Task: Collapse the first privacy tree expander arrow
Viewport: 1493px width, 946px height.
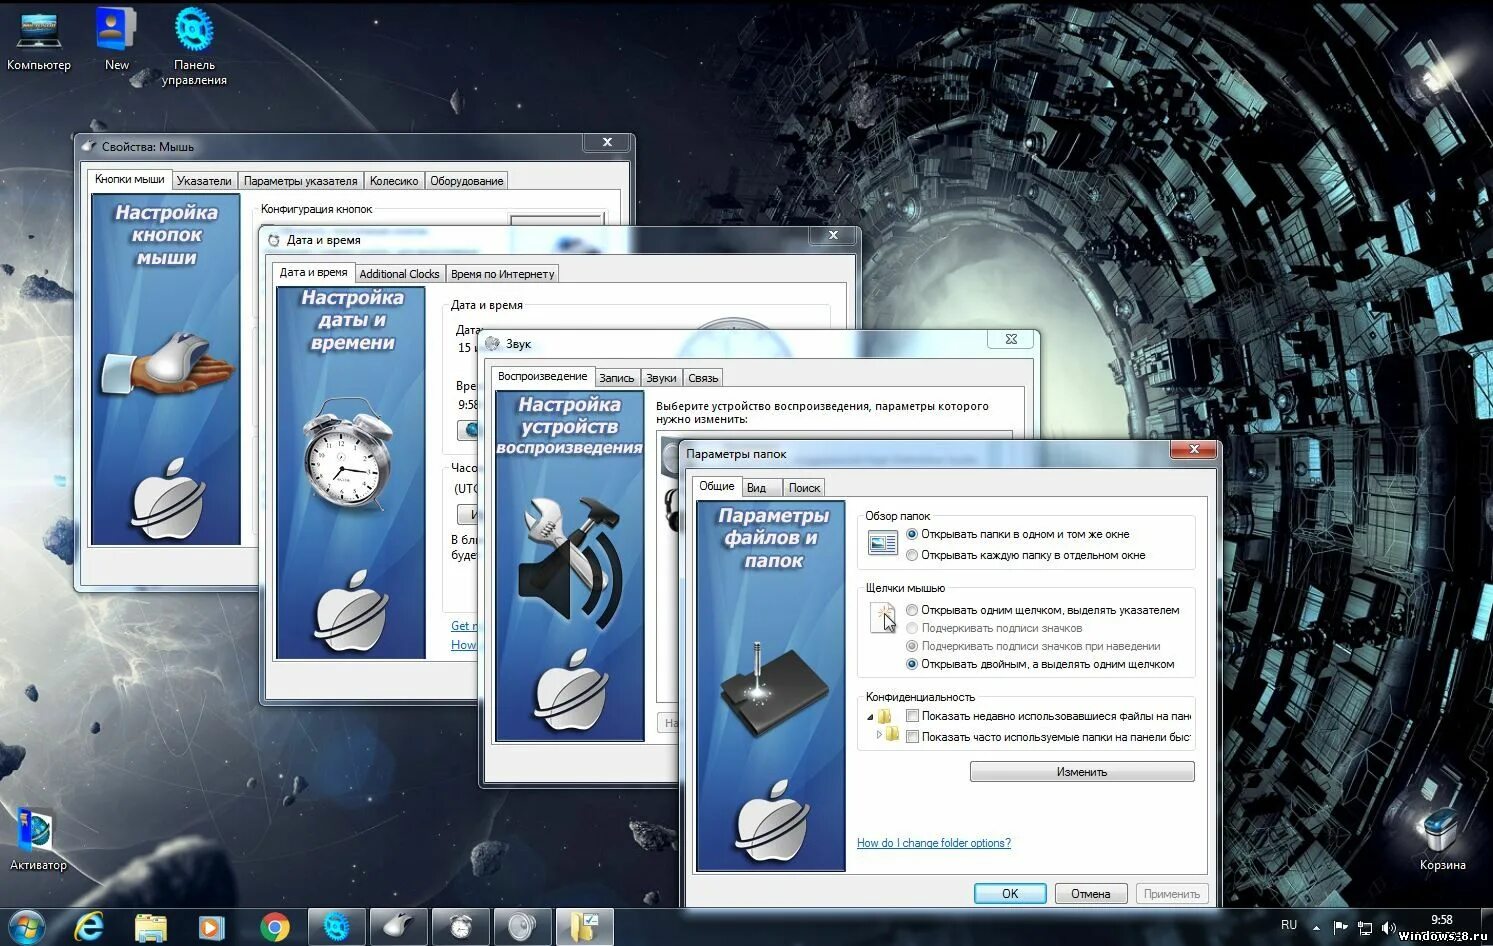Action: click(x=870, y=716)
